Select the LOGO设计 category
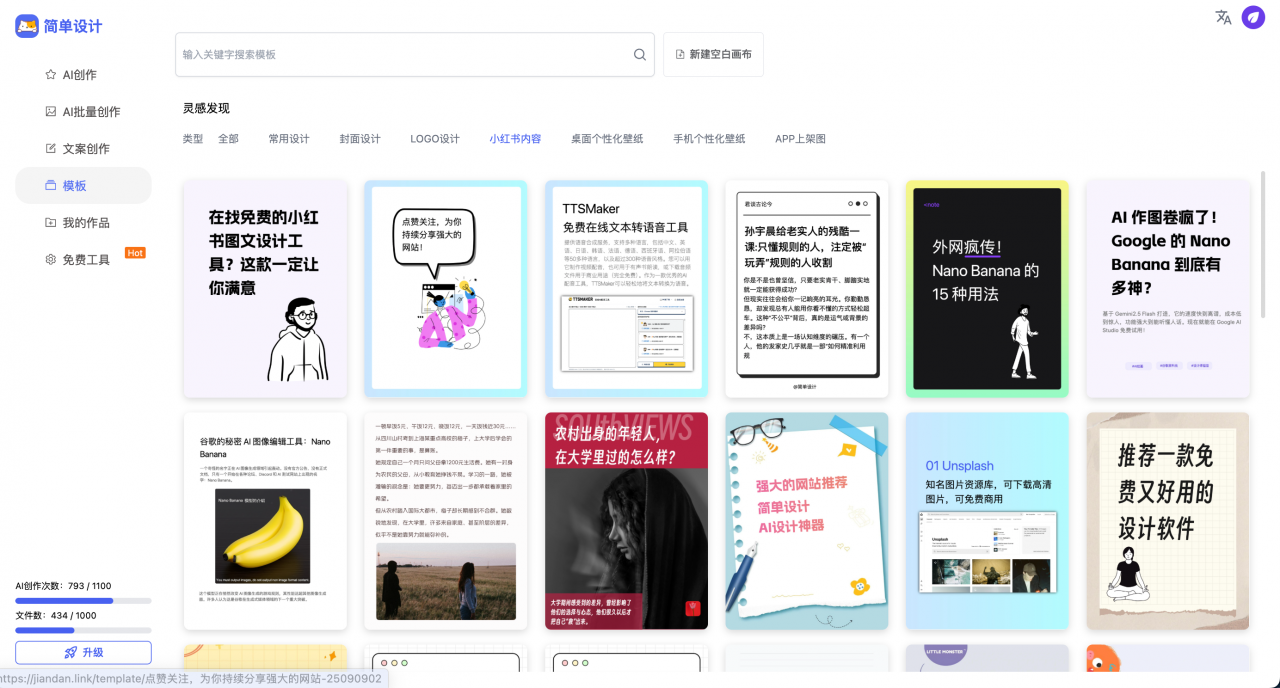Screen dimensions: 1280x688 (x=435, y=139)
